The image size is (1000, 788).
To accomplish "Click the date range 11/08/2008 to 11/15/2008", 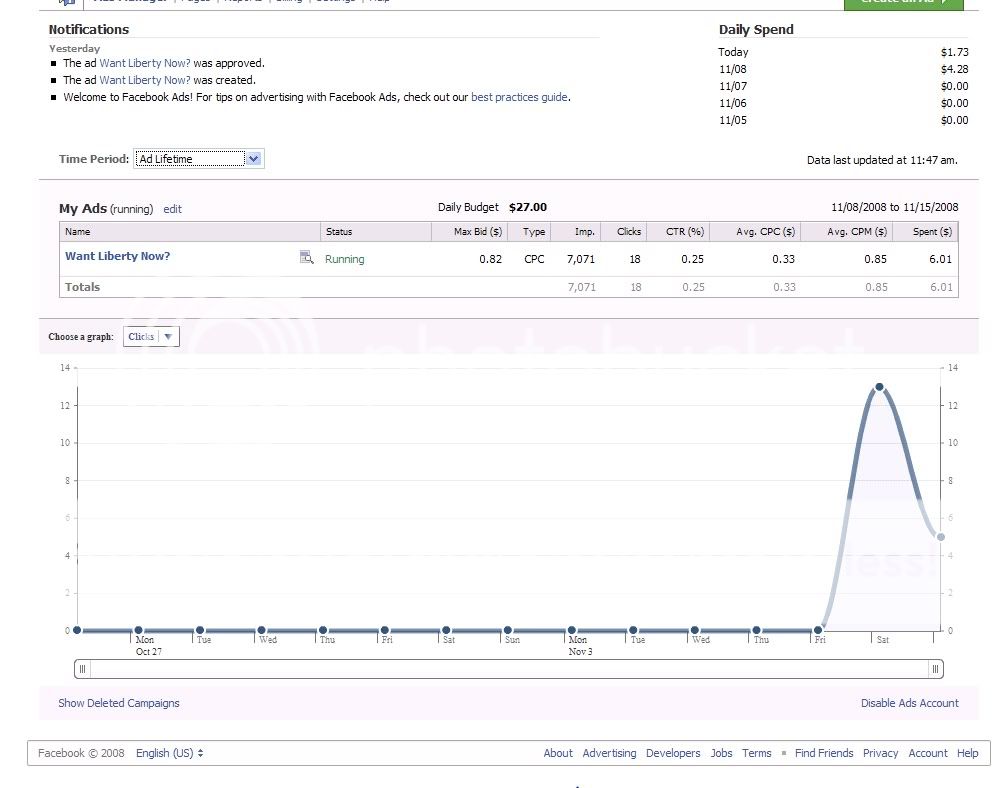I will click(x=894, y=207).
